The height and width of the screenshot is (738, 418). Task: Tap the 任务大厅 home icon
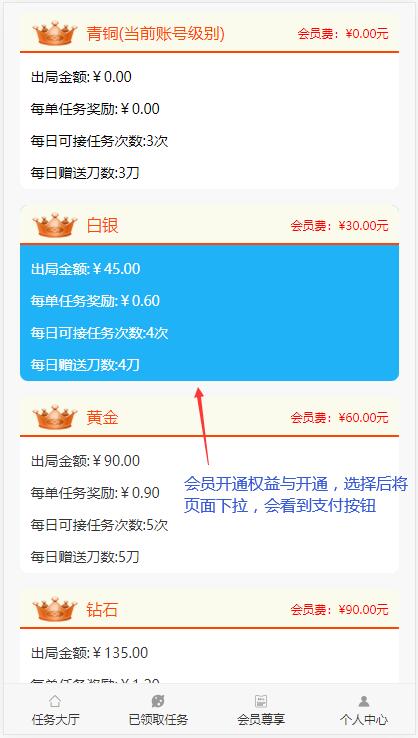click(x=55, y=701)
